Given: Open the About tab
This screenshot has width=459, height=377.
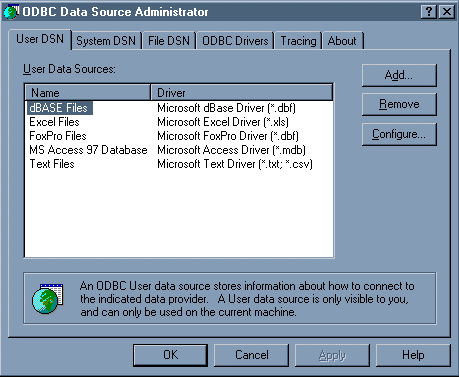Looking at the screenshot, I should [x=342, y=41].
